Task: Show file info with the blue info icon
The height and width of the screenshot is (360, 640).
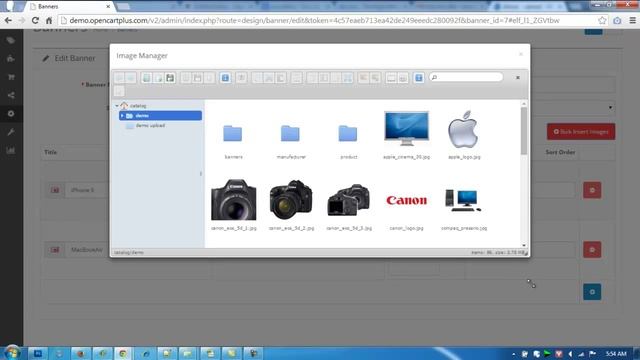Action: [x=225, y=78]
